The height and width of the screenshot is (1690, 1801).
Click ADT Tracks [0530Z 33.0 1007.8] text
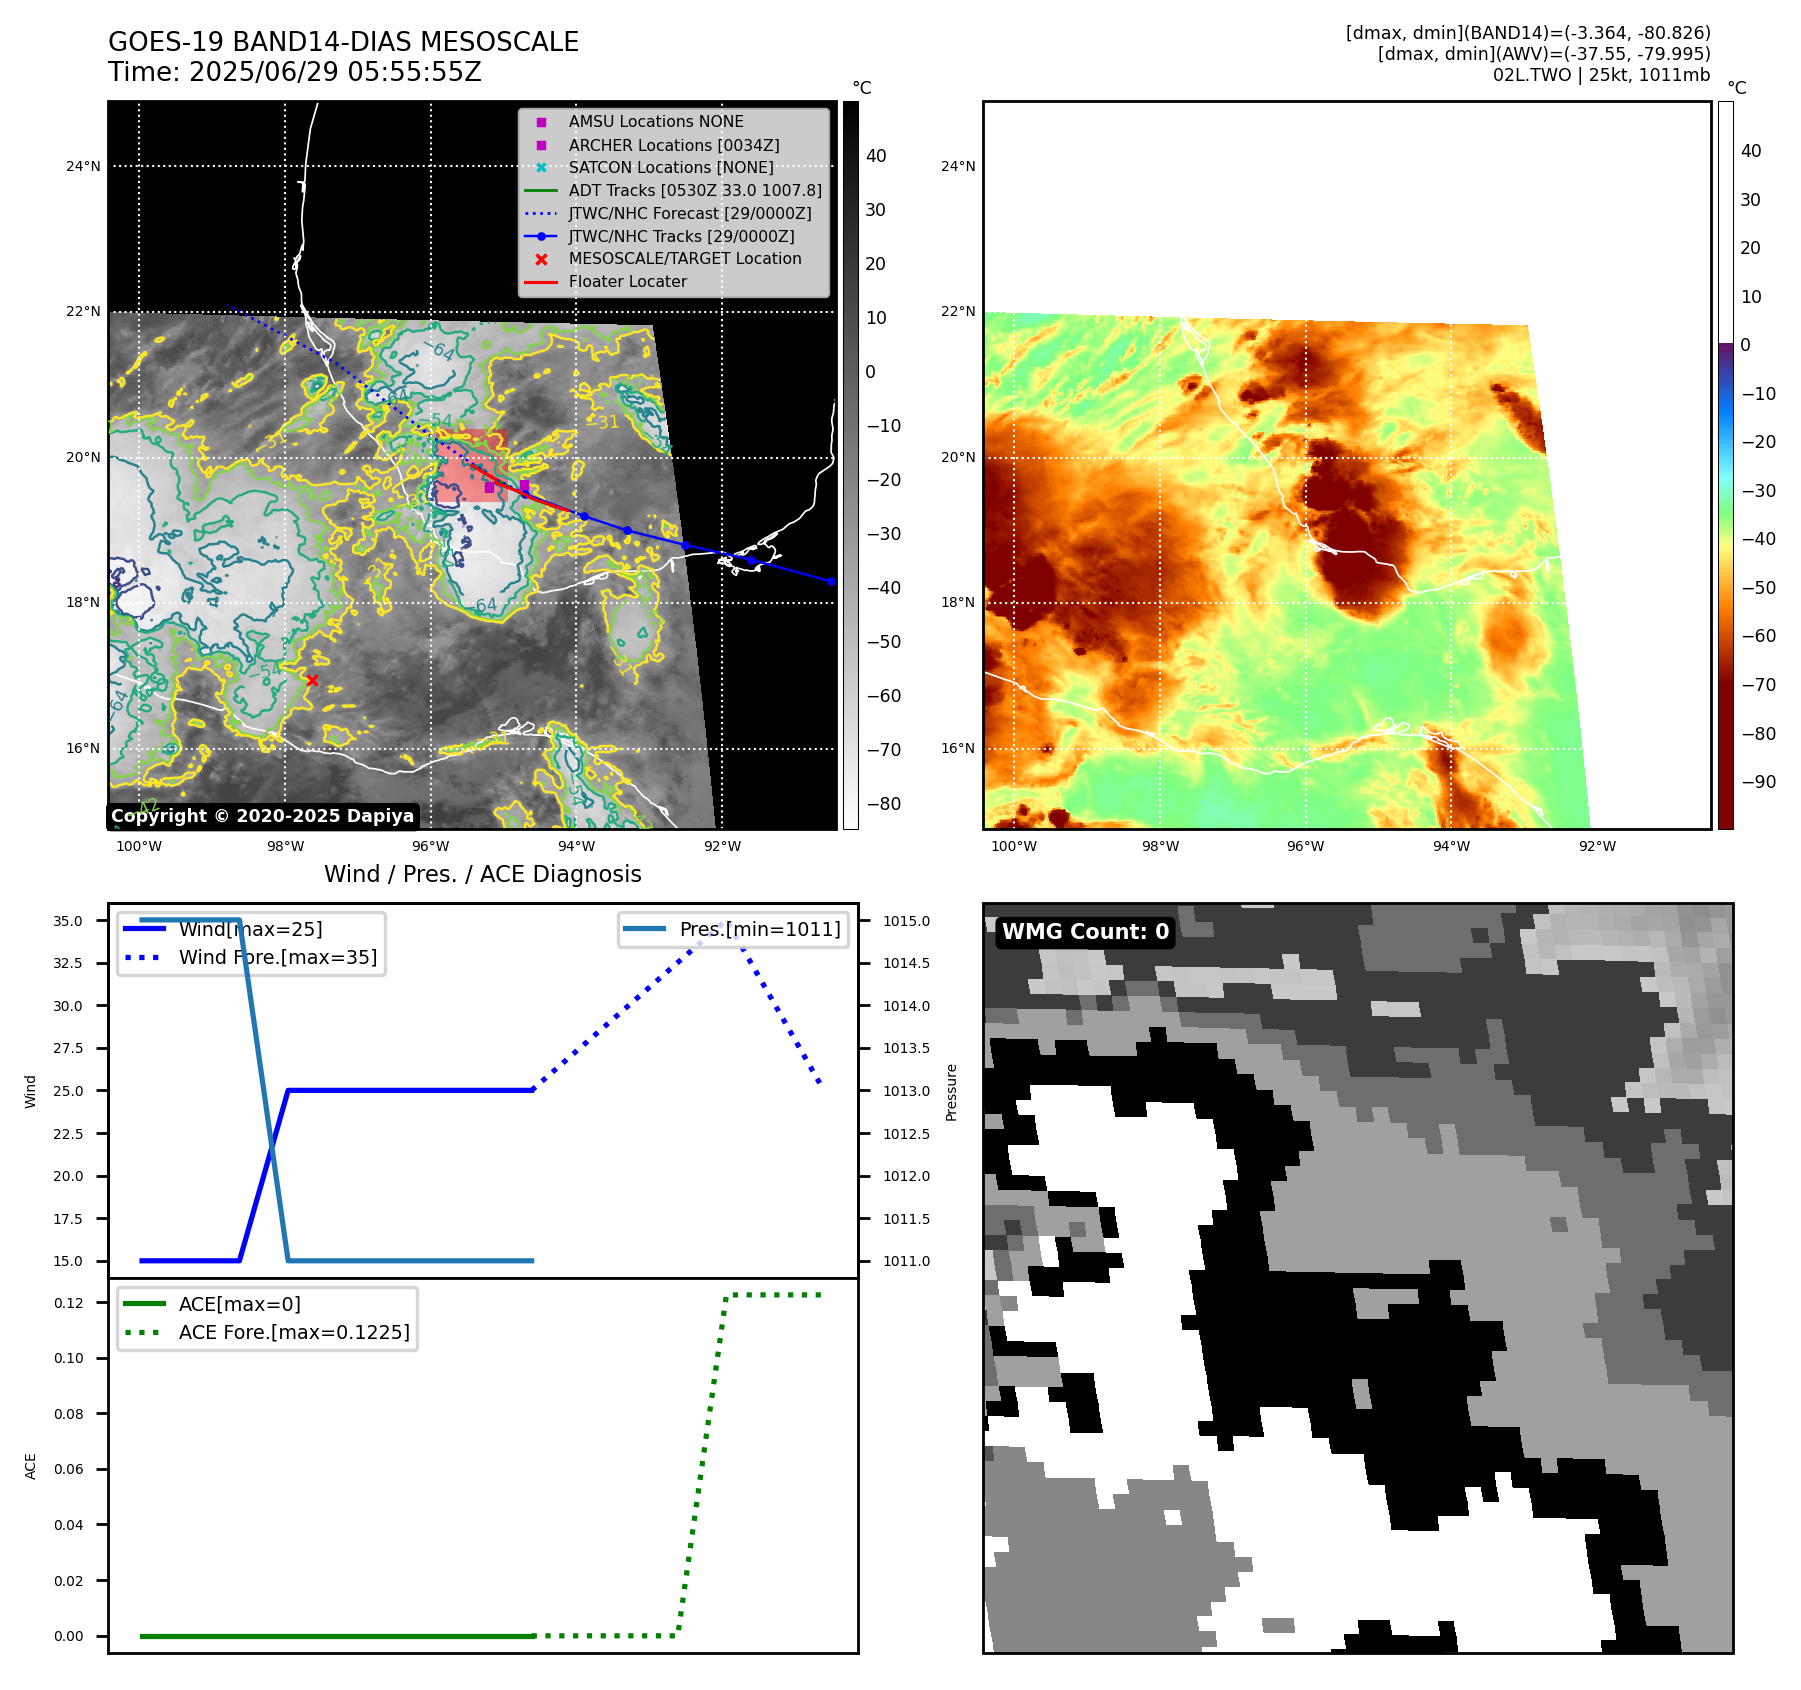pos(695,190)
